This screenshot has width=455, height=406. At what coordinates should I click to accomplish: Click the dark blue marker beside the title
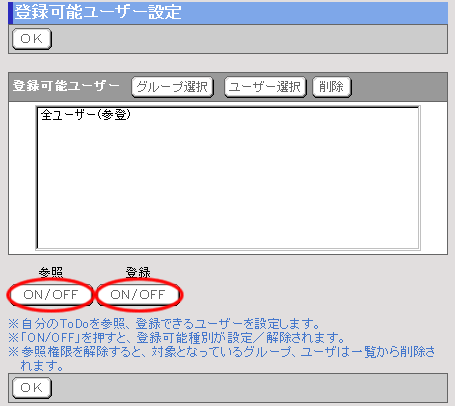coord(10,13)
